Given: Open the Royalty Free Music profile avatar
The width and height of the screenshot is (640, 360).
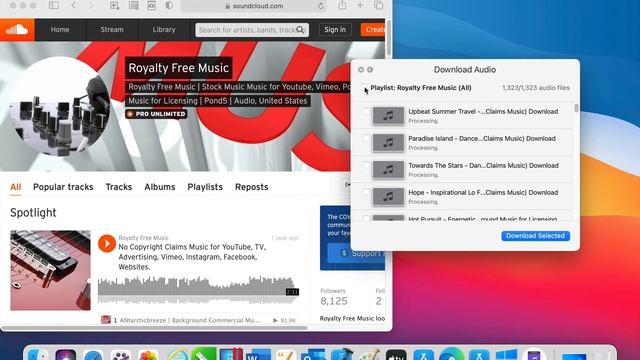Looking at the screenshot, I should pos(60,107).
